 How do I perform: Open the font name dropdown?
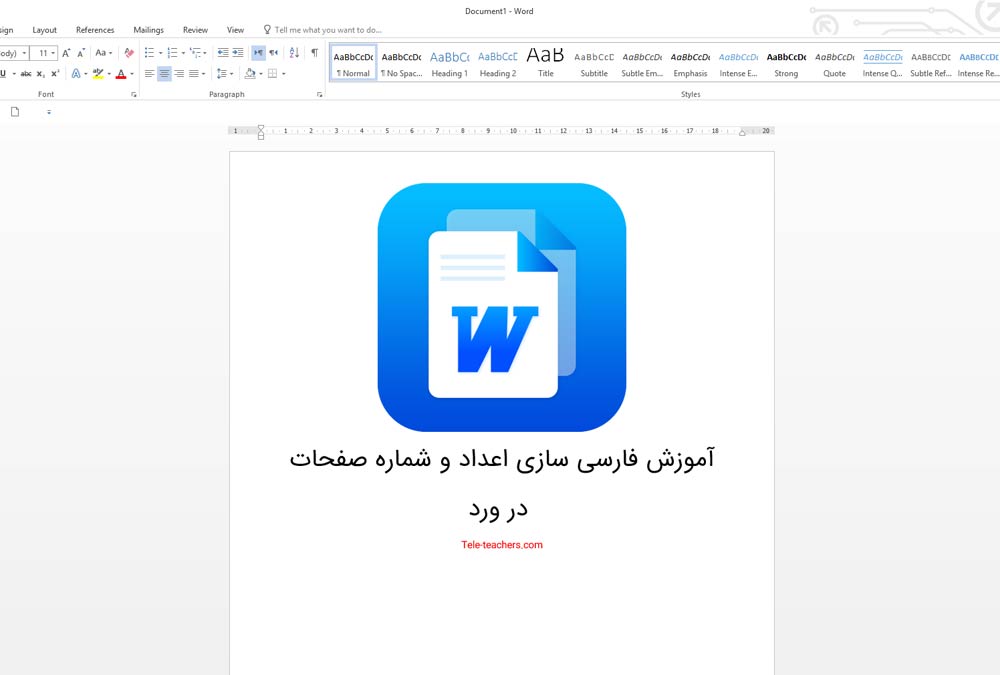coord(24,53)
